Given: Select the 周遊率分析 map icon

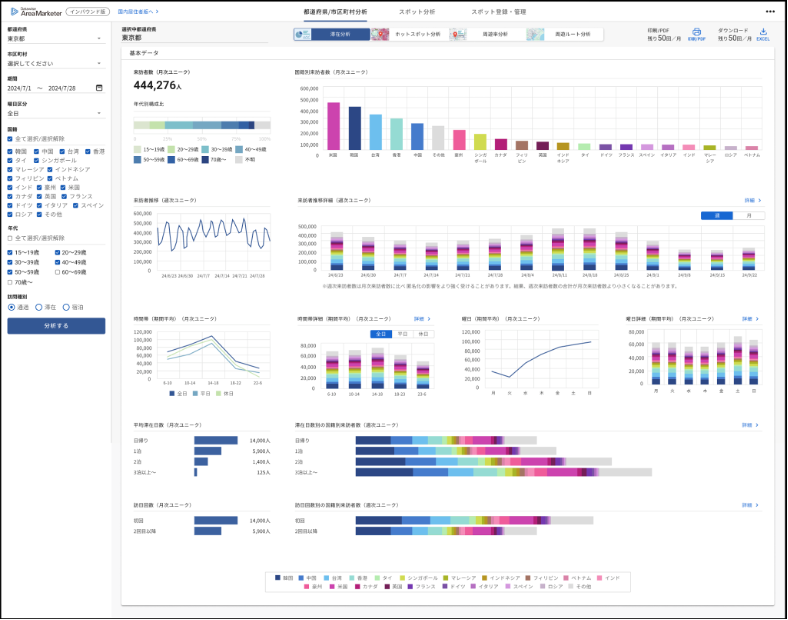Looking at the screenshot, I should point(457,34).
